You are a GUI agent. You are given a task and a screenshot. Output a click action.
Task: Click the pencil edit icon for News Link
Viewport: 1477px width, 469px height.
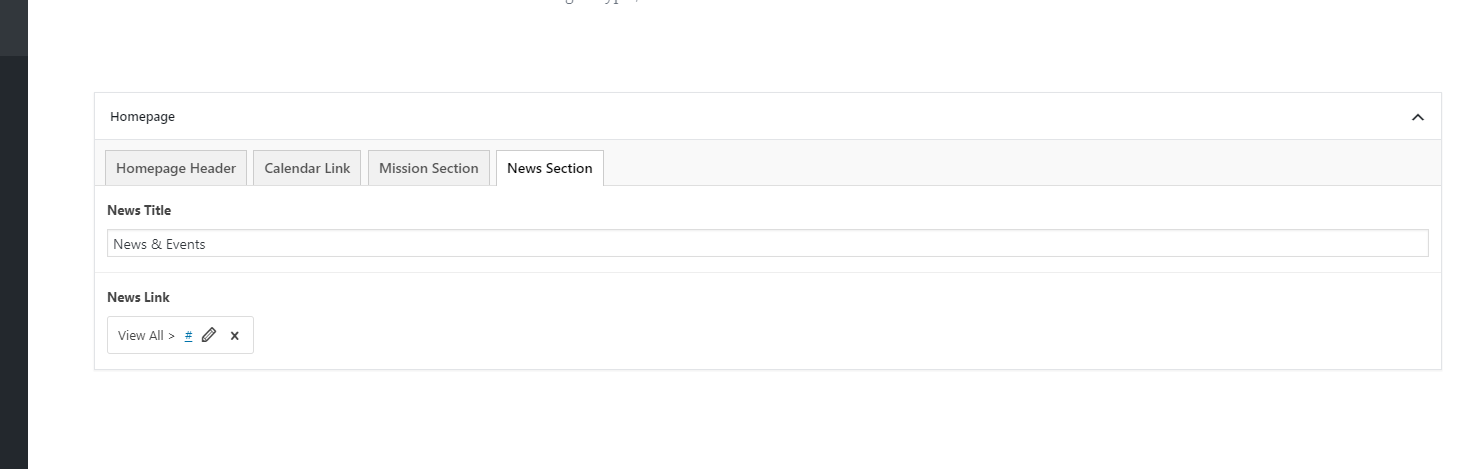[x=209, y=335]
